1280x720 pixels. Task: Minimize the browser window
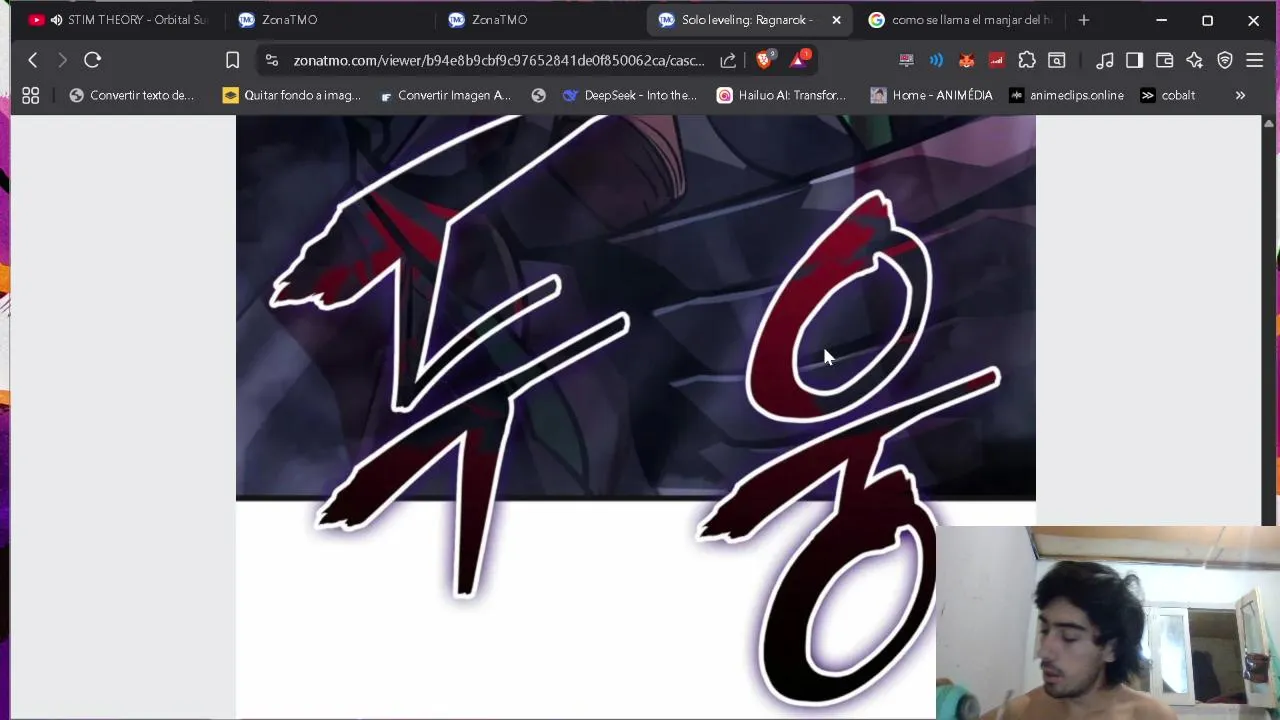pyautogui.click(x=1161, y=20)
